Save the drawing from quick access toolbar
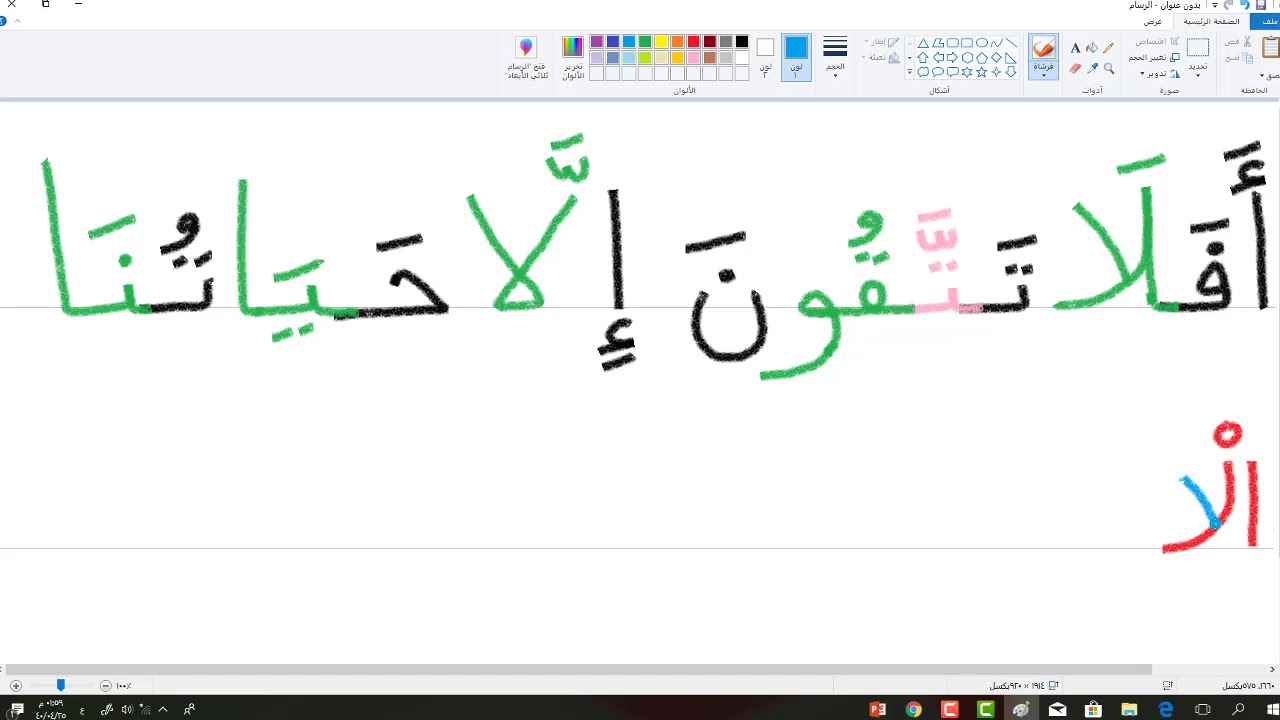This screenshot has height=720, width=1280. click(1261, 5)
